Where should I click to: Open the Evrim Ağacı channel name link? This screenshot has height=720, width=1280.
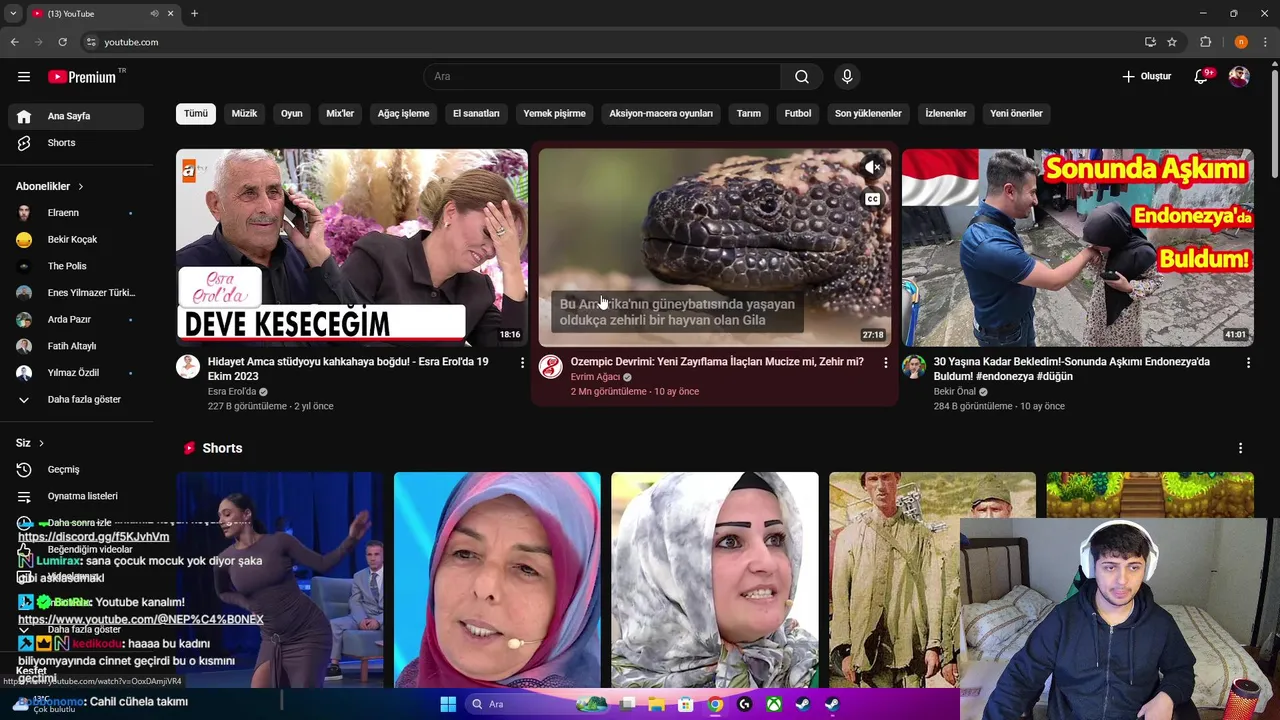(595, 377)
